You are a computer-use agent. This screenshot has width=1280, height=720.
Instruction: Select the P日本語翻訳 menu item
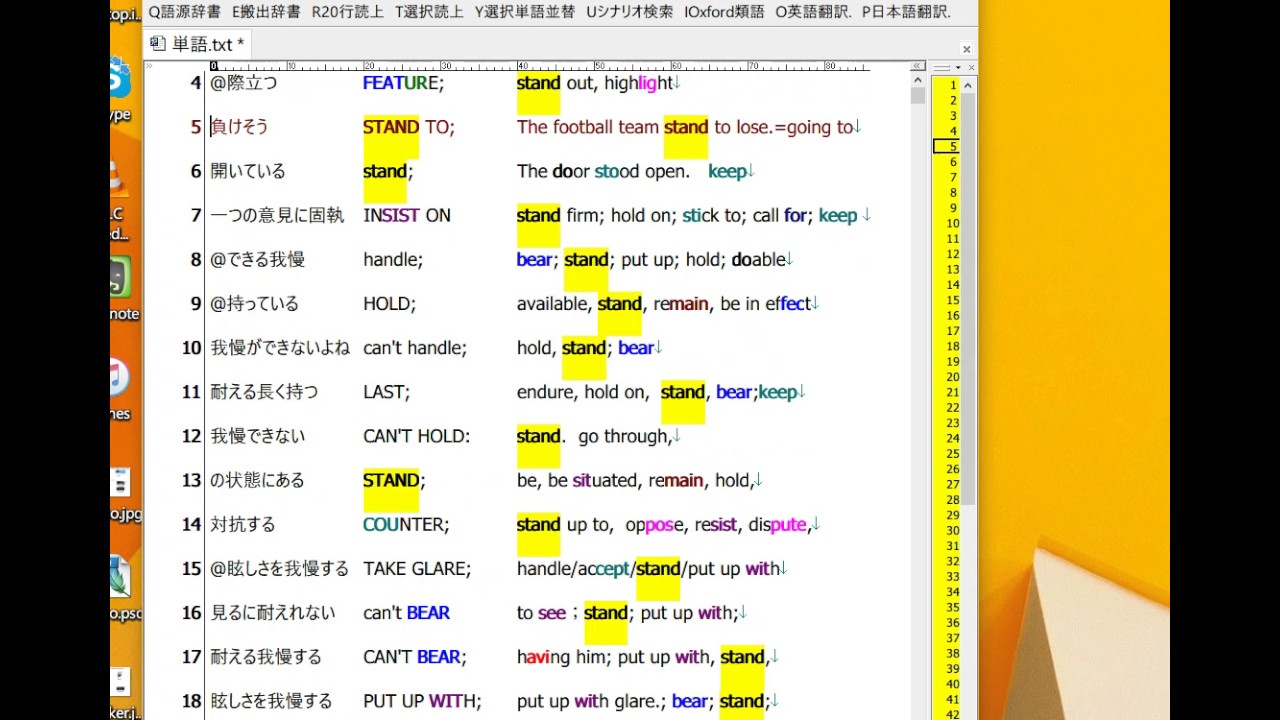click(906, 12)
